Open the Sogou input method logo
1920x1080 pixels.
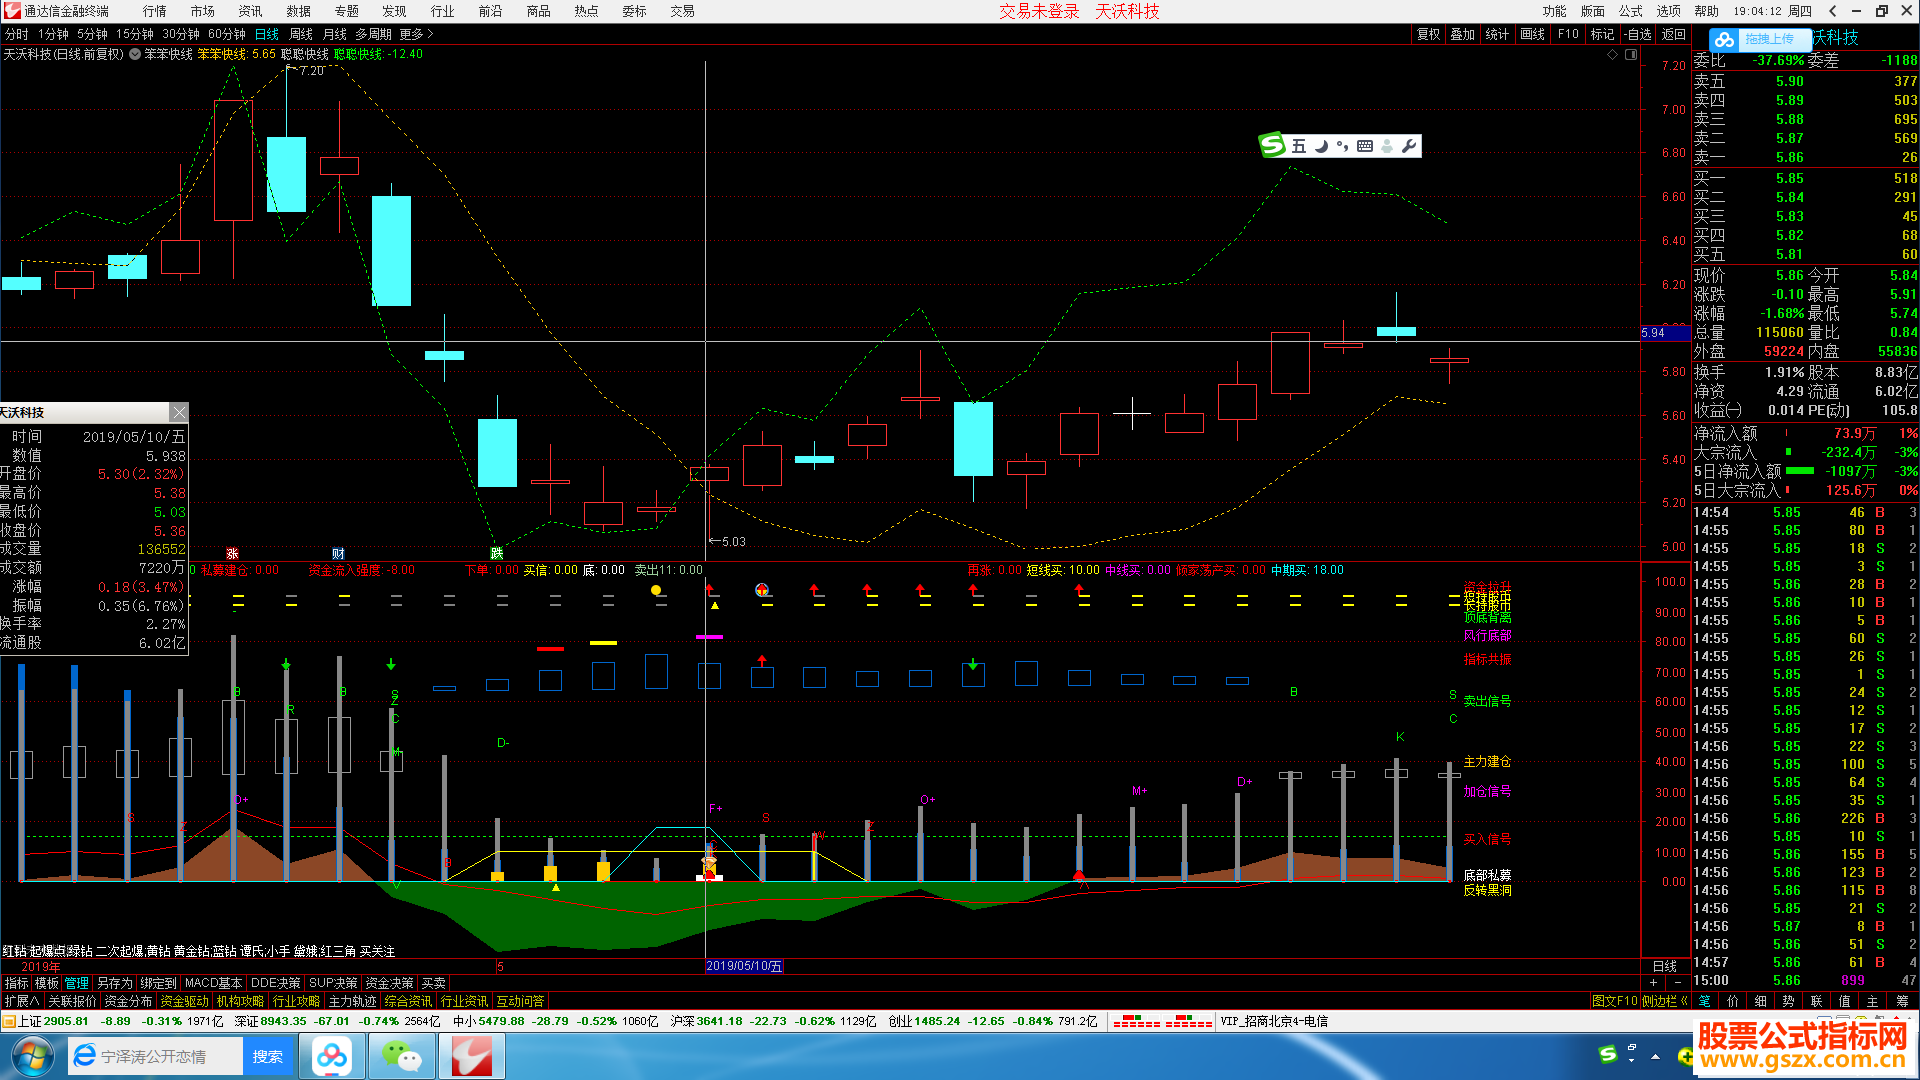(1273, 145)
